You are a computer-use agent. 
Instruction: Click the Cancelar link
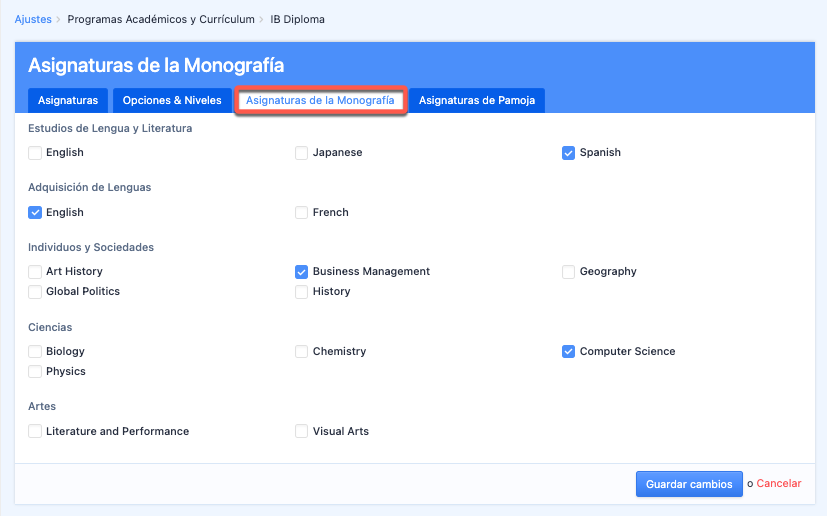[x=778, y=484]
